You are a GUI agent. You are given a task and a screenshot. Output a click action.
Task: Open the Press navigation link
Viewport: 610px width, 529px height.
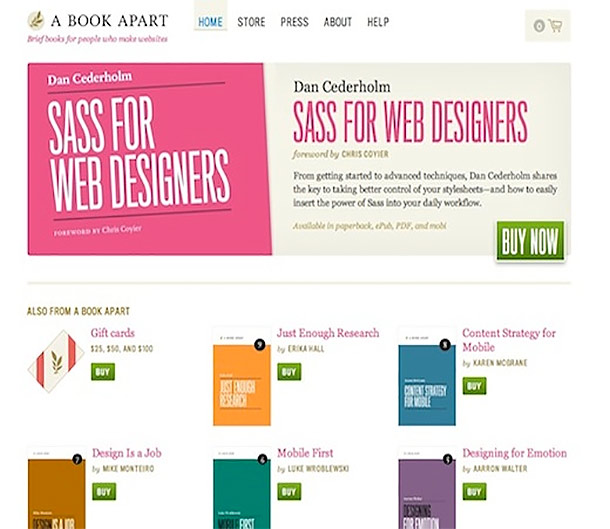(x=294, y=22)
